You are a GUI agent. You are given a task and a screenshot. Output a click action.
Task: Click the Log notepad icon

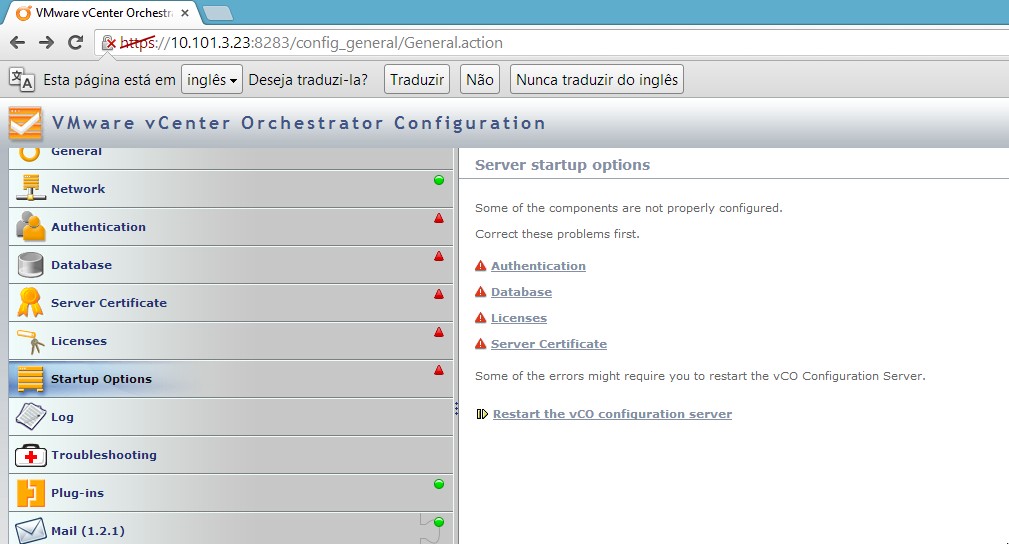click(x=31, y=417)
